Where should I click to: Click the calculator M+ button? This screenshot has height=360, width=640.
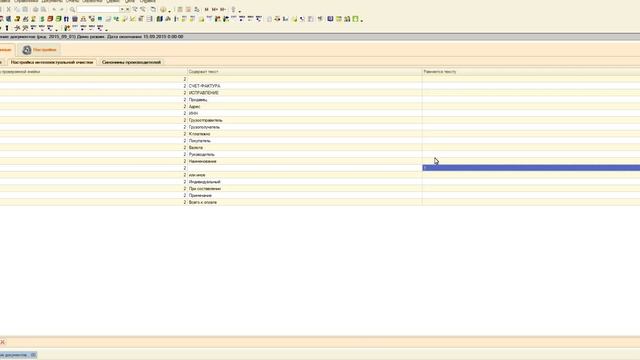point(214,9)
